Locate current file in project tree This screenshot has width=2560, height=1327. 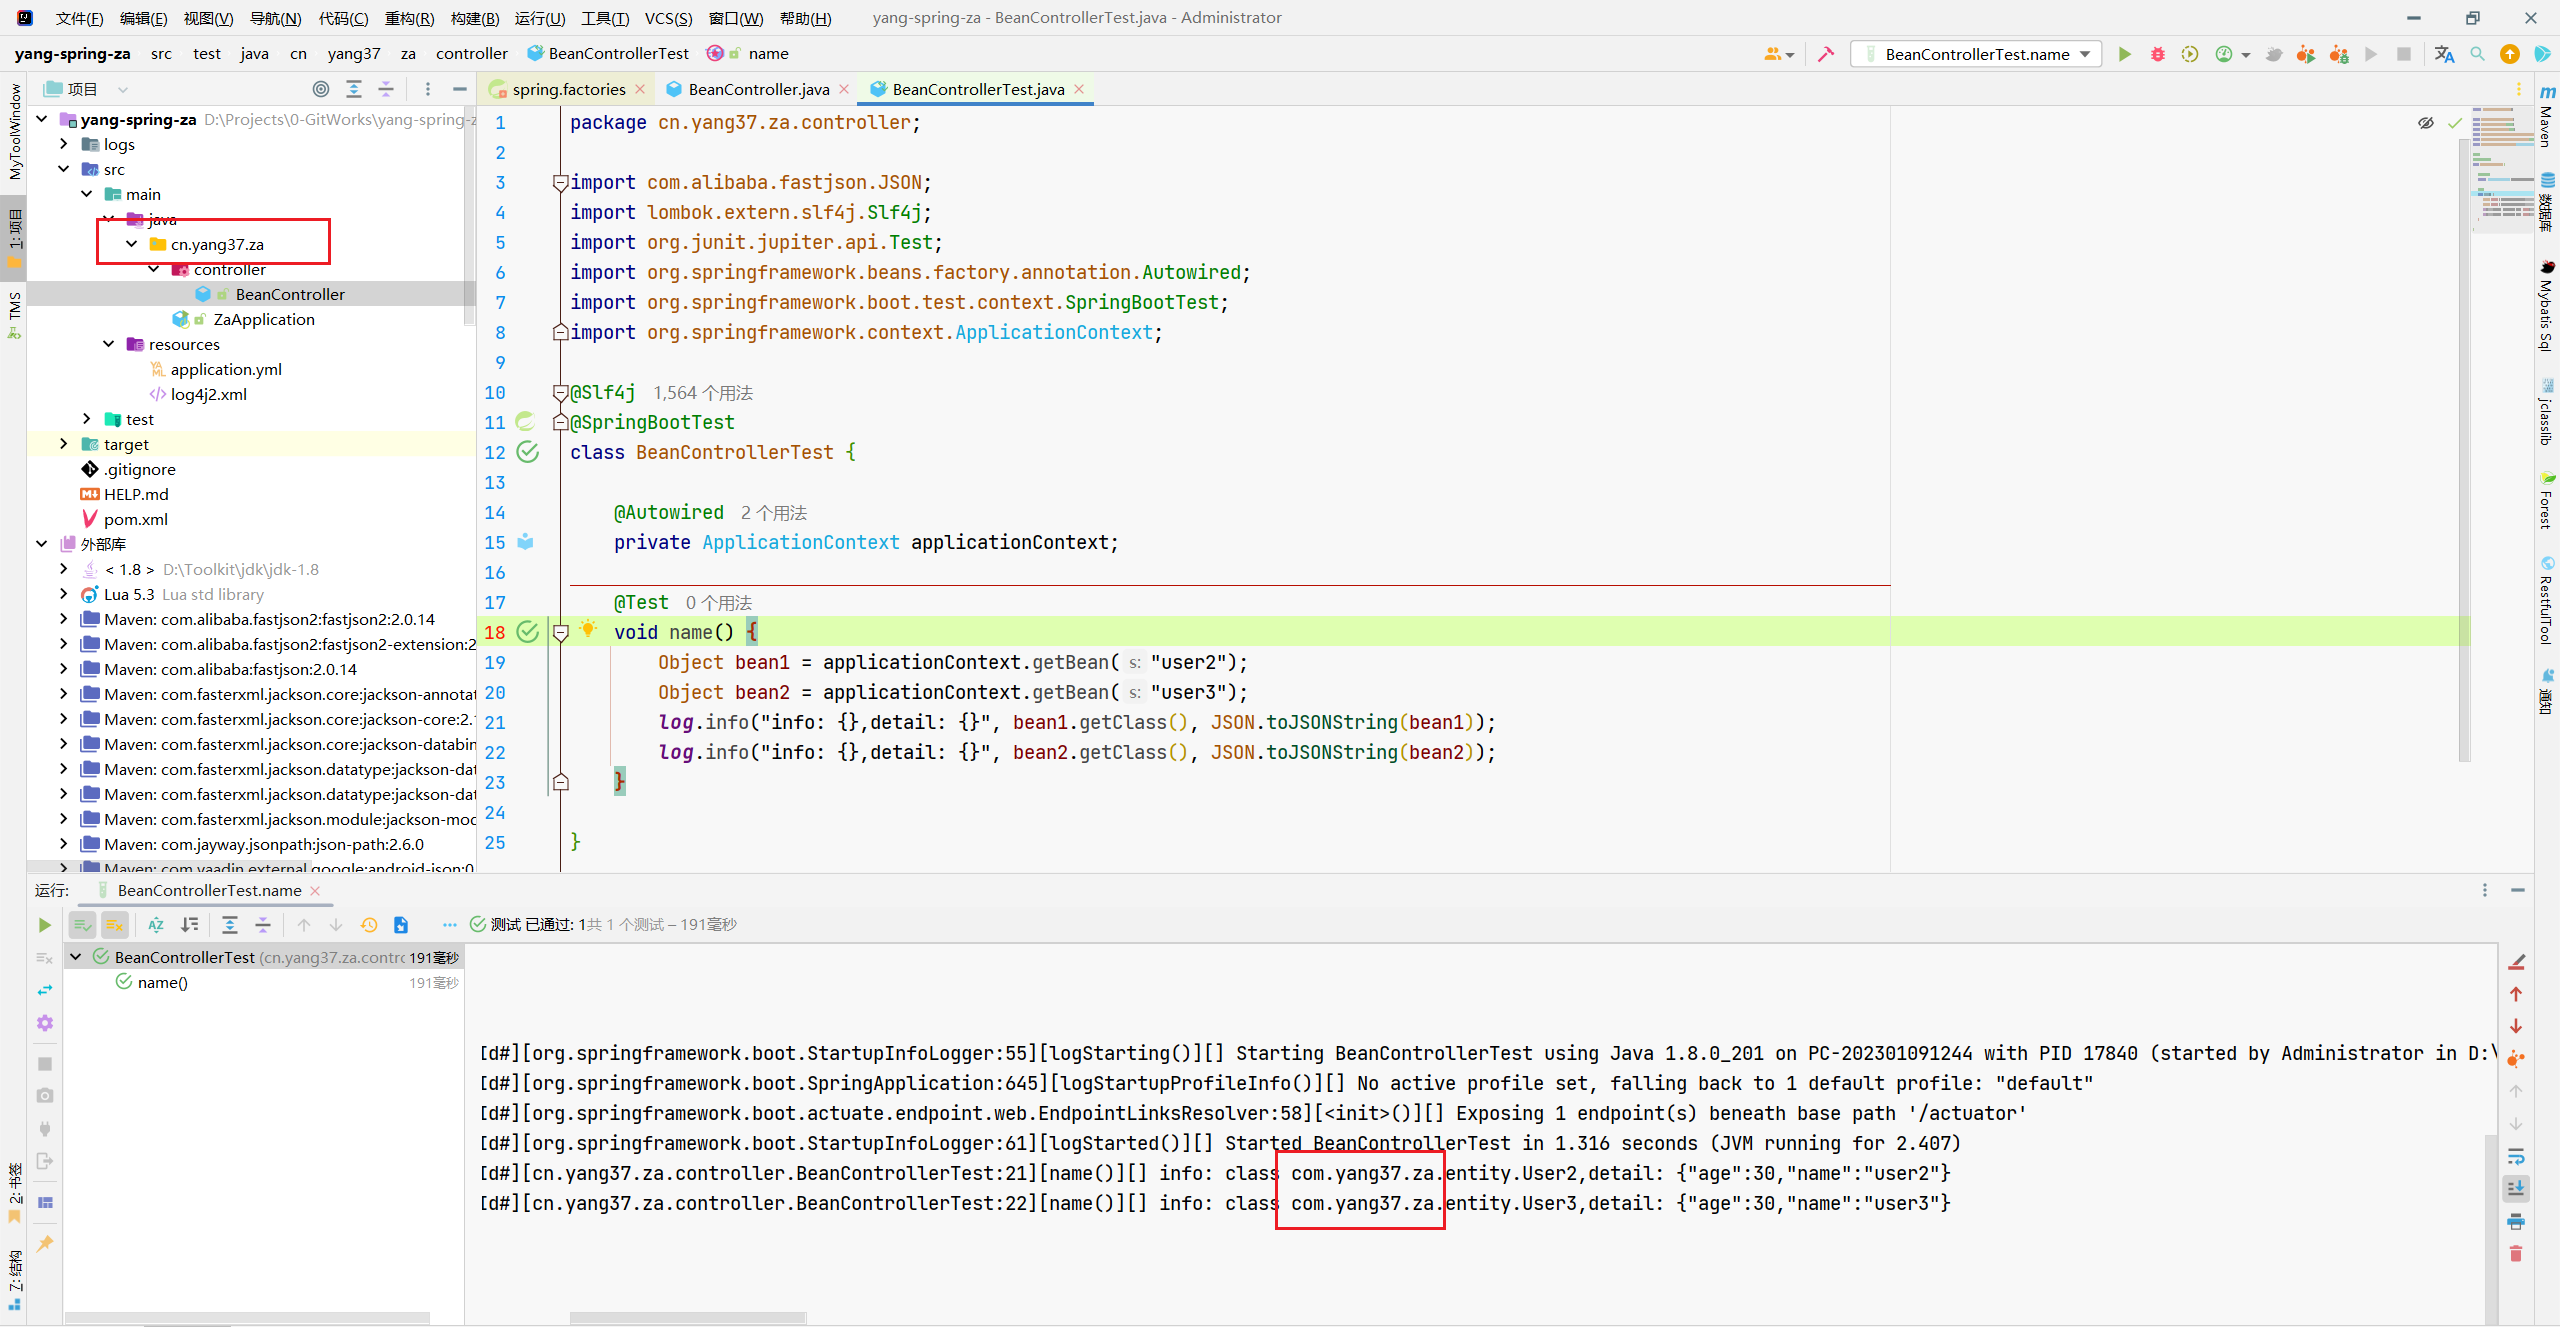point(321,89)
